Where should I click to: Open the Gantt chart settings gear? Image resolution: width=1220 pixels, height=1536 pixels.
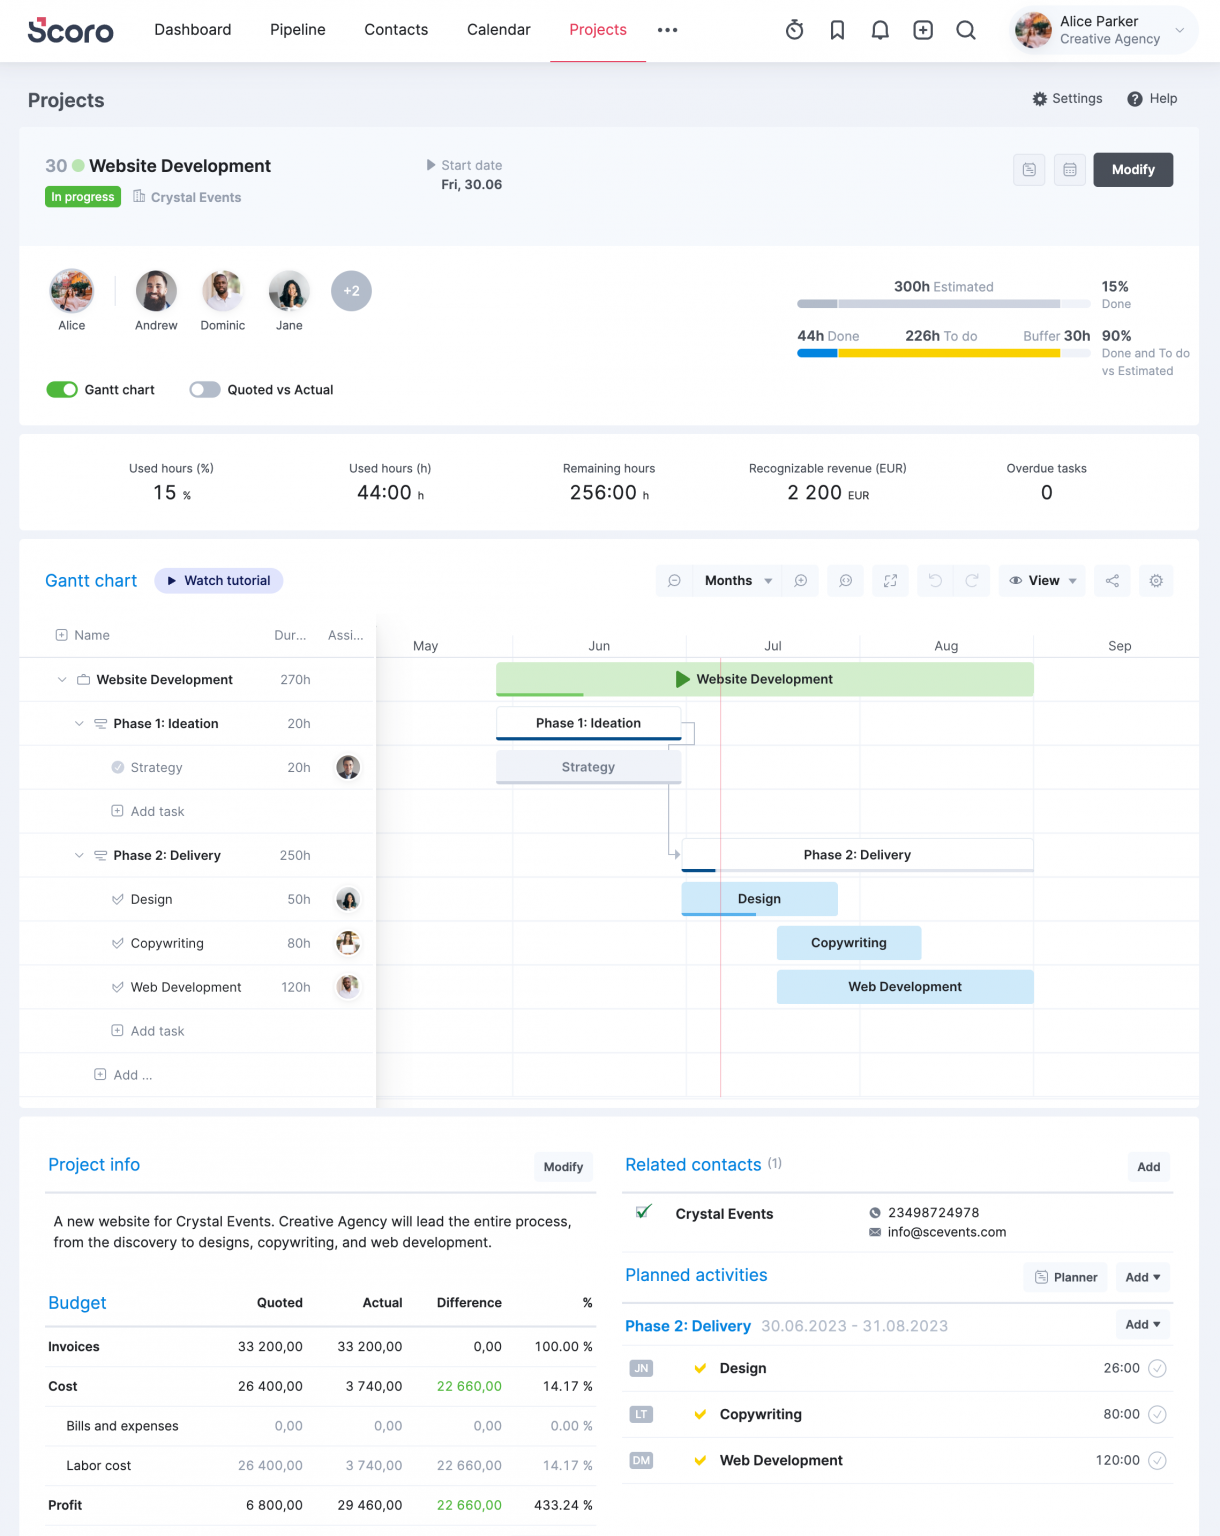coord(1156,580)
